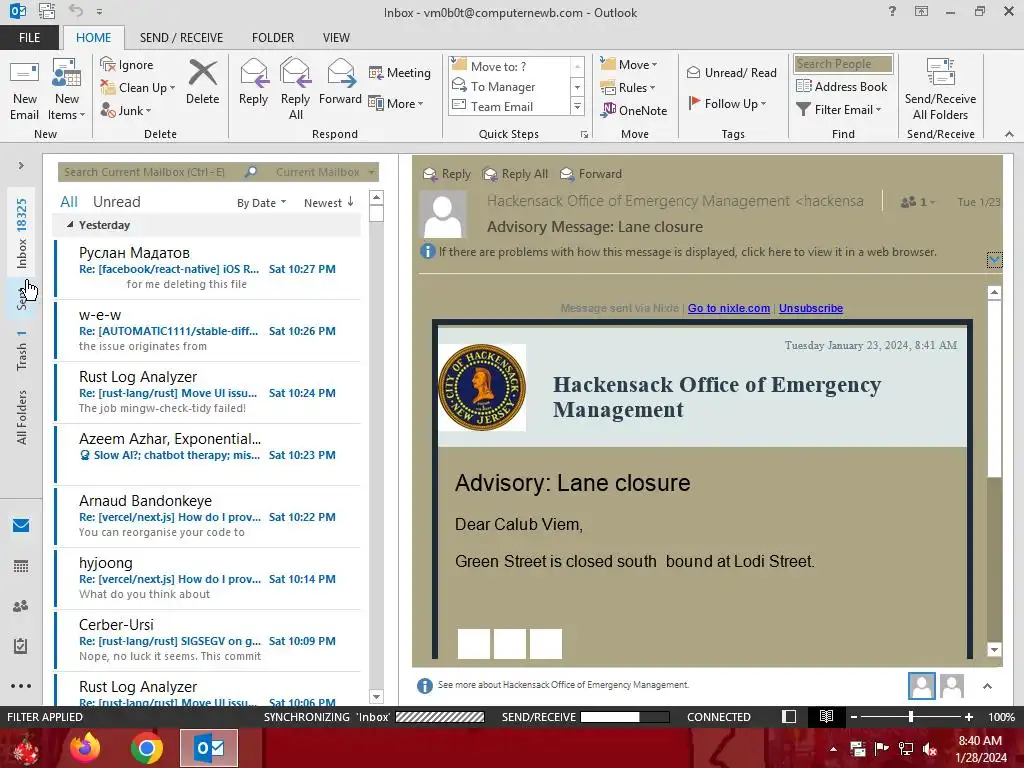Show All Folders

[22, 417]
